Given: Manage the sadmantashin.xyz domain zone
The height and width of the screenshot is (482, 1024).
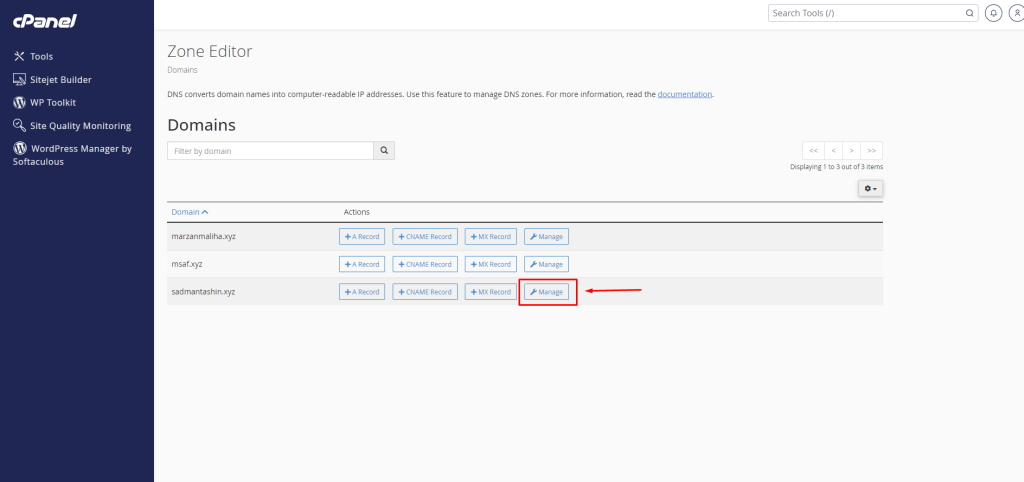Looking at the screenshot, I should click(546, 292).
